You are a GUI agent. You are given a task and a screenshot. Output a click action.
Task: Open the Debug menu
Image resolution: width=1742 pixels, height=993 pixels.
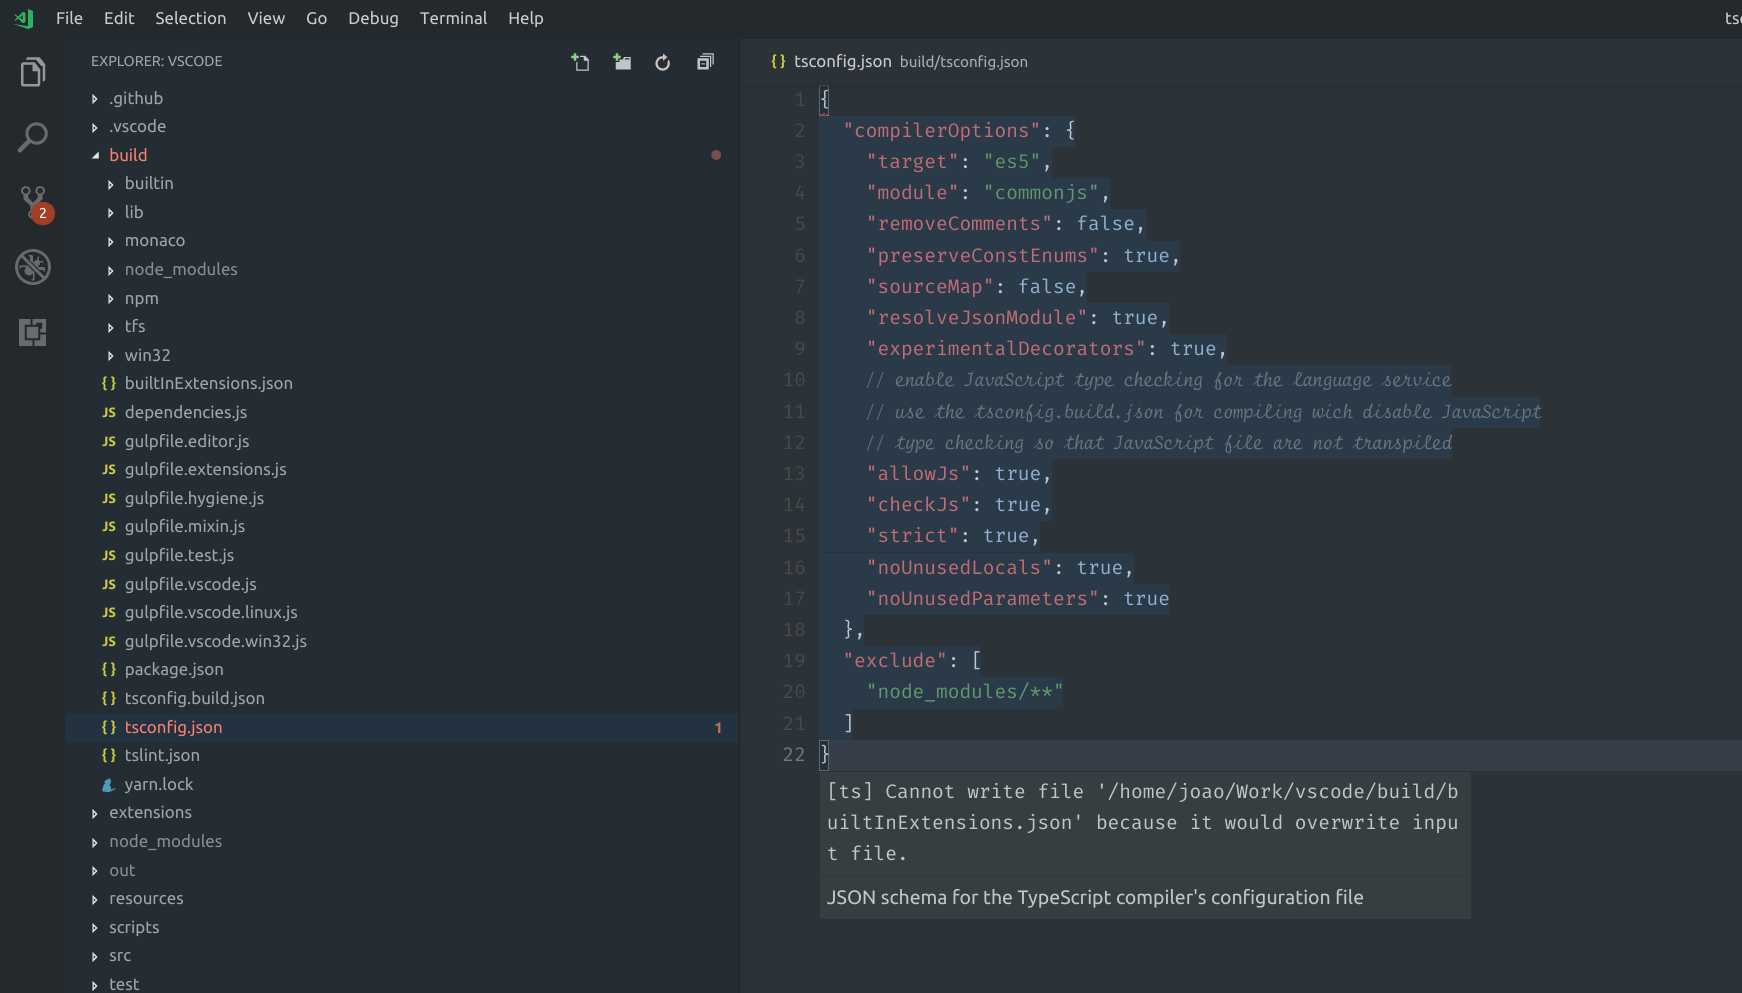373,18
